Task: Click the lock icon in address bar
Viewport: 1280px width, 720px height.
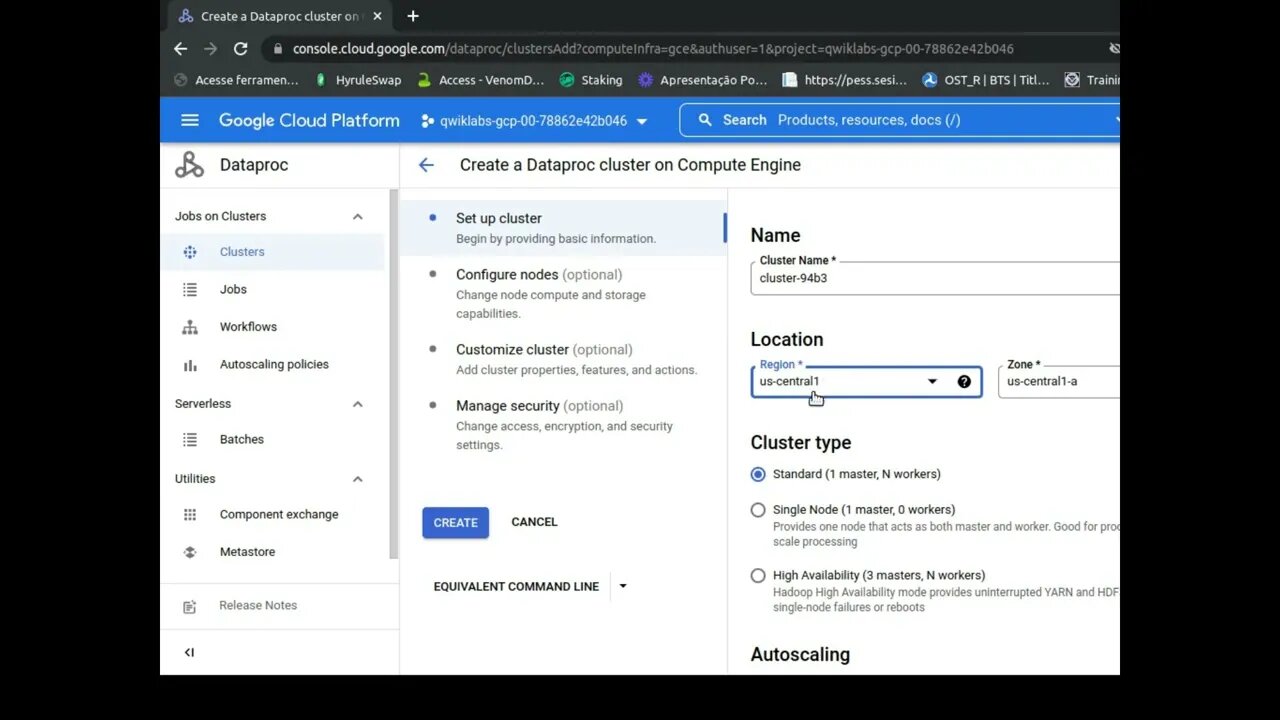Action: 278,48
